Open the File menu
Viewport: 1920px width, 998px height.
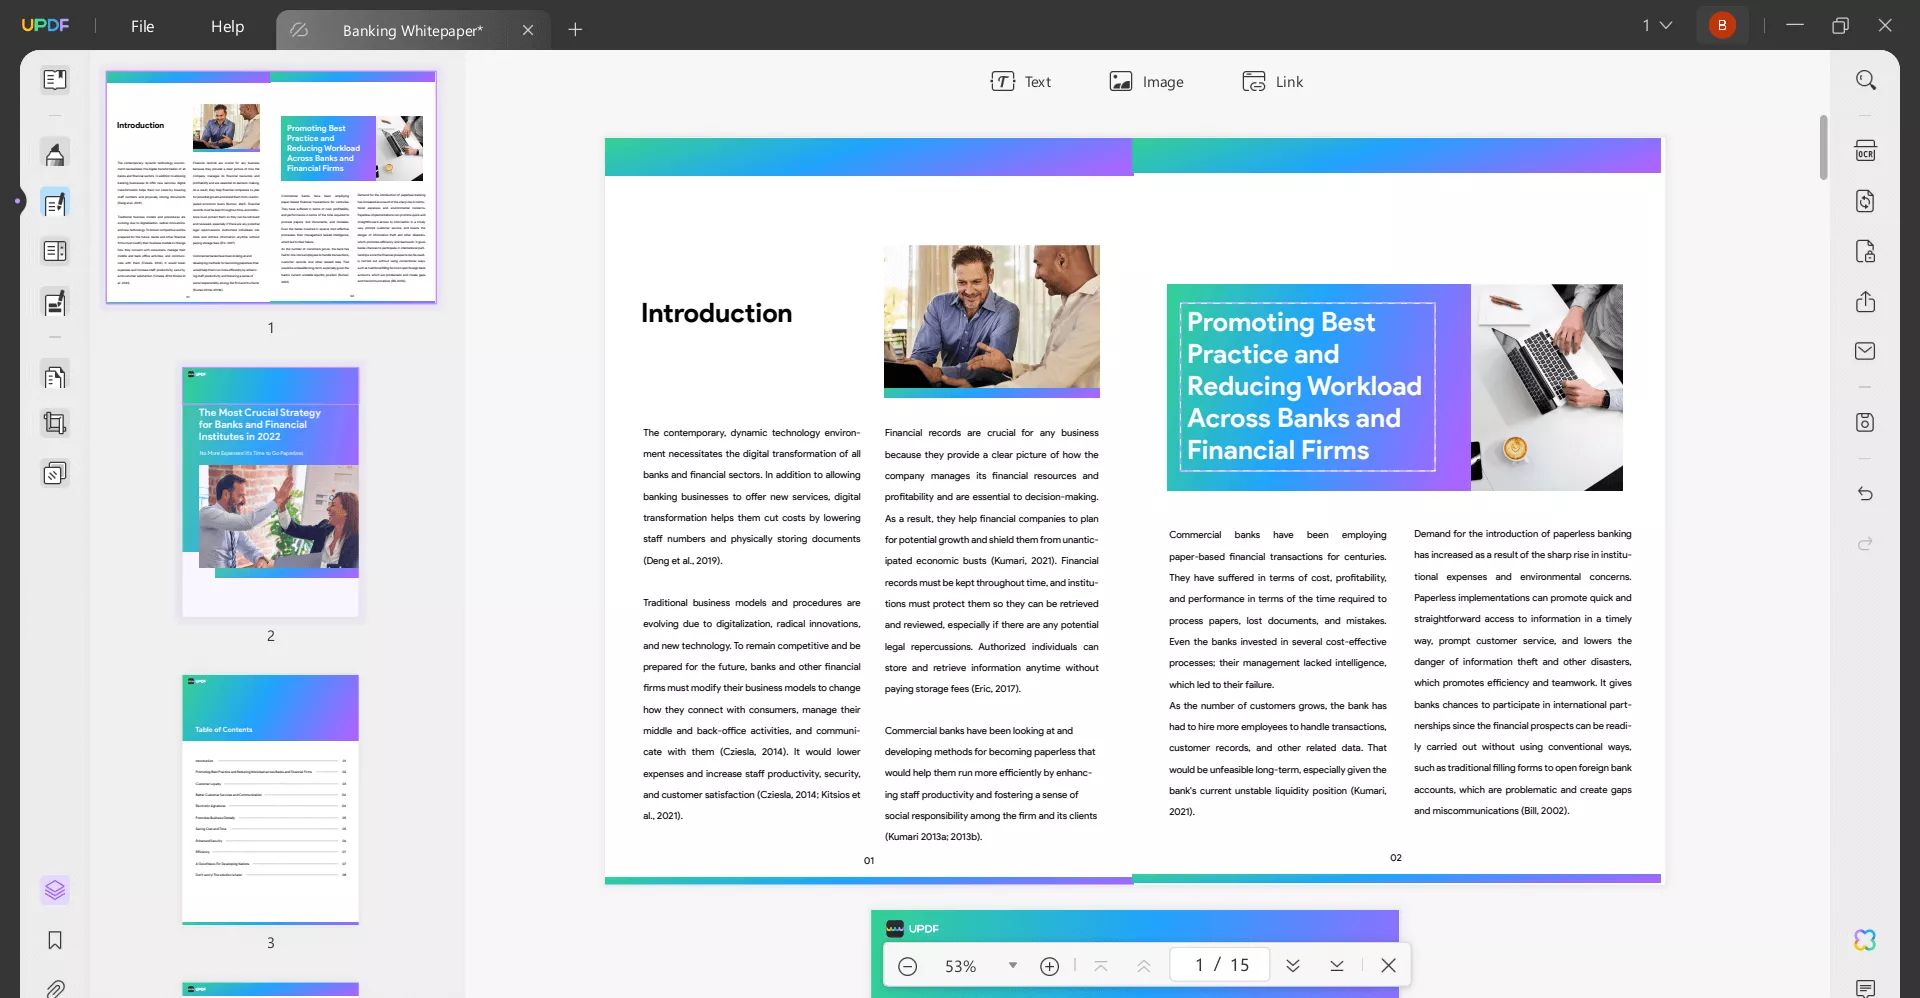[142, 26]
